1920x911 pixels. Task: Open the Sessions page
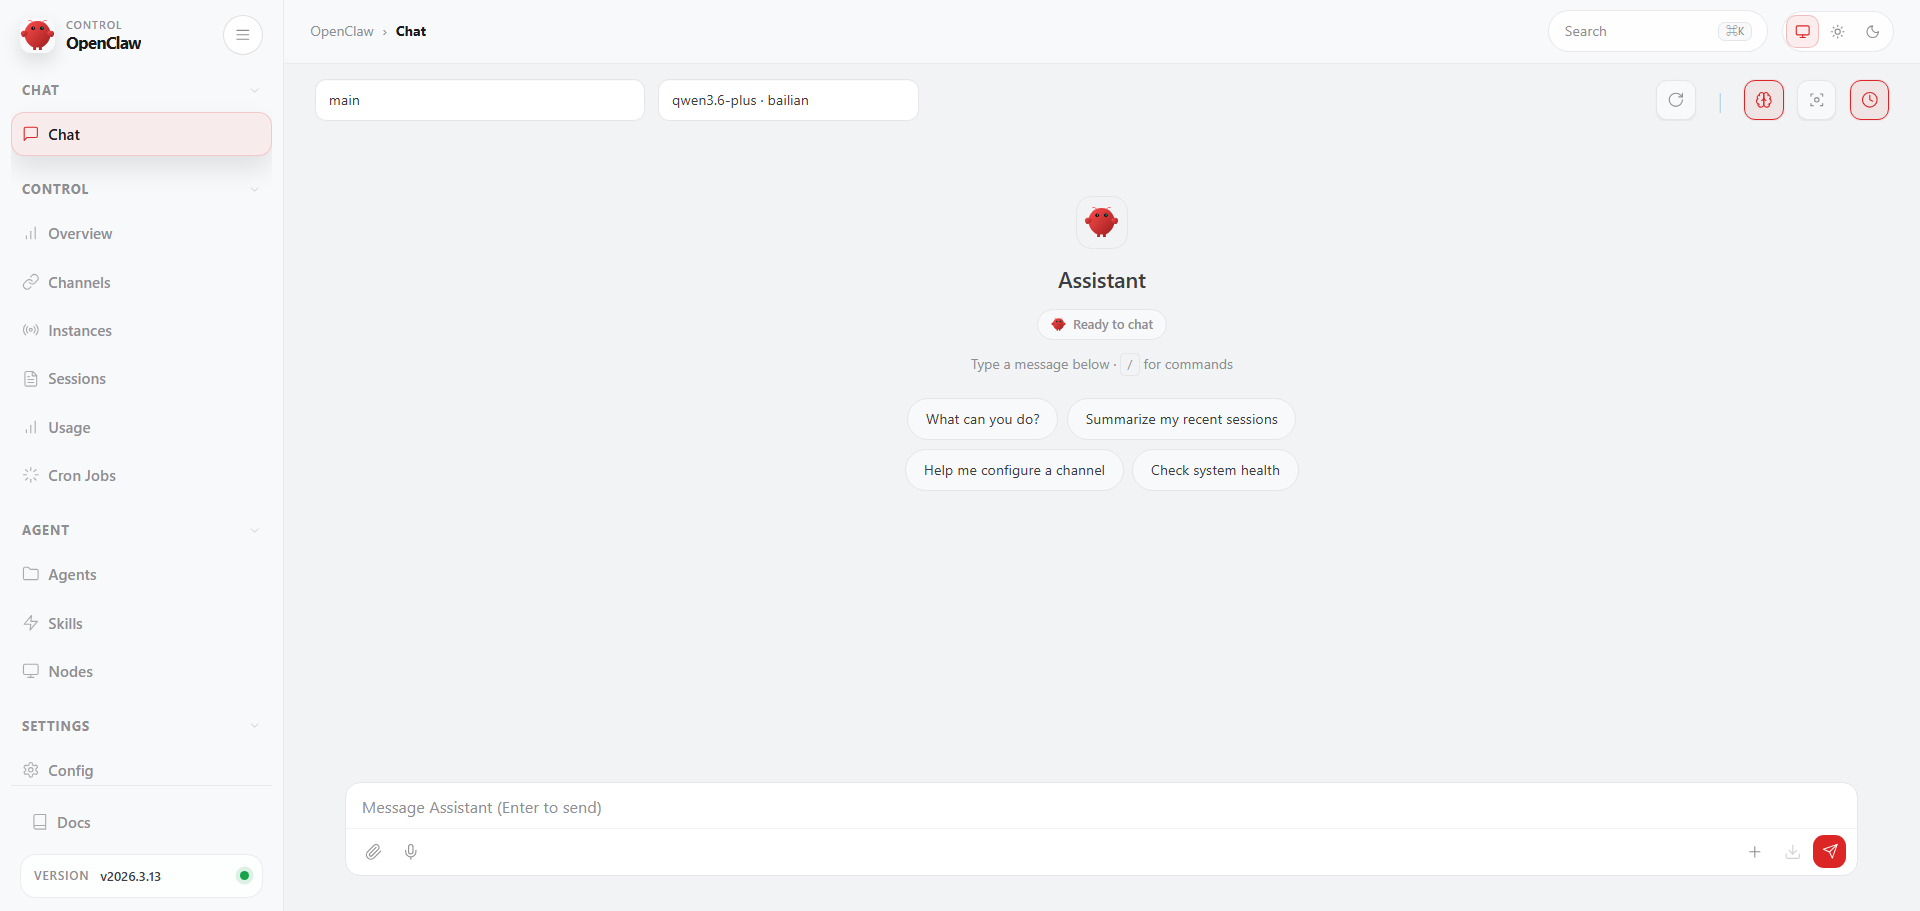point(141,379)
